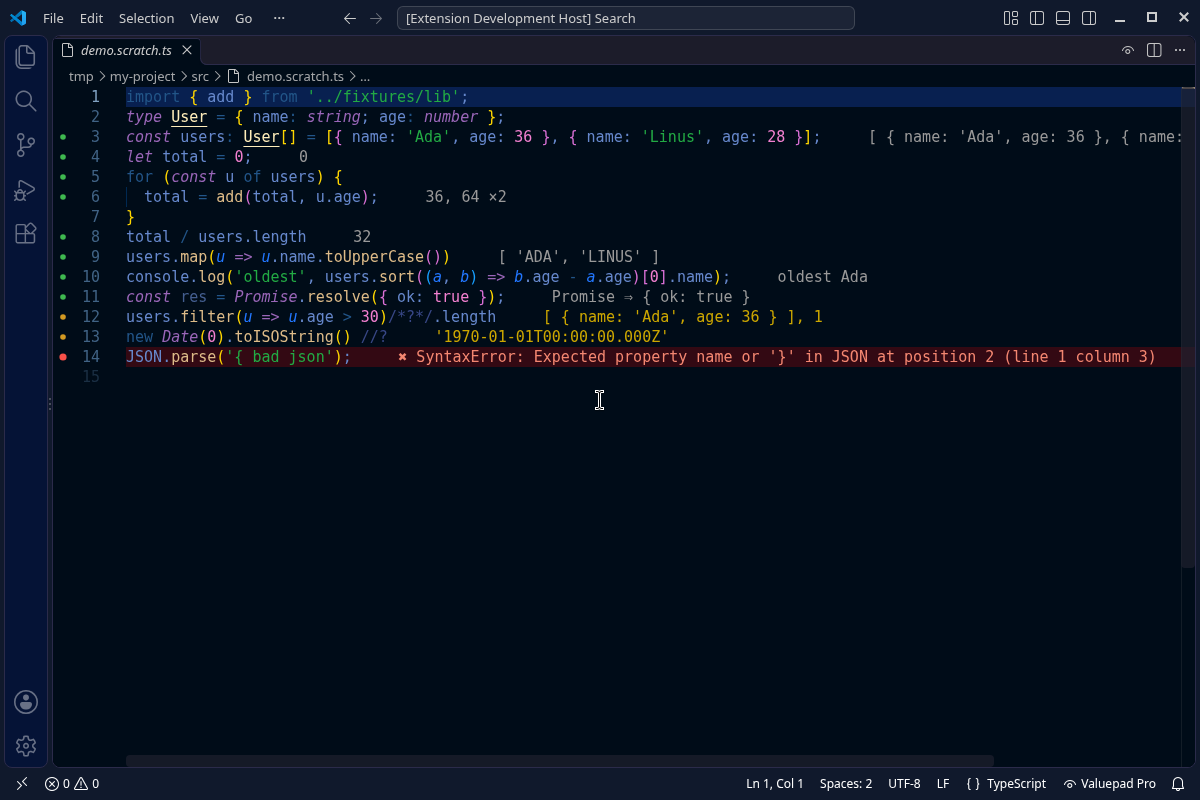Image resolution: width=1200 pixels, height=800 pixels.
Task: Select the my-project breadcrumb
Action: [142, 76]
